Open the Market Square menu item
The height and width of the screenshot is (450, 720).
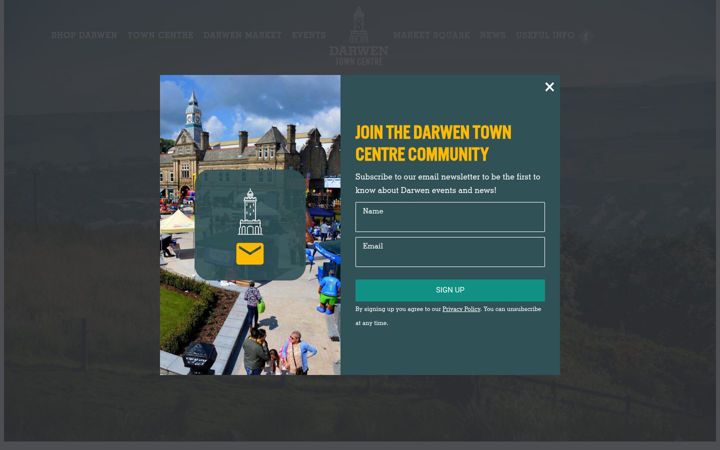[x=431, y=35]
